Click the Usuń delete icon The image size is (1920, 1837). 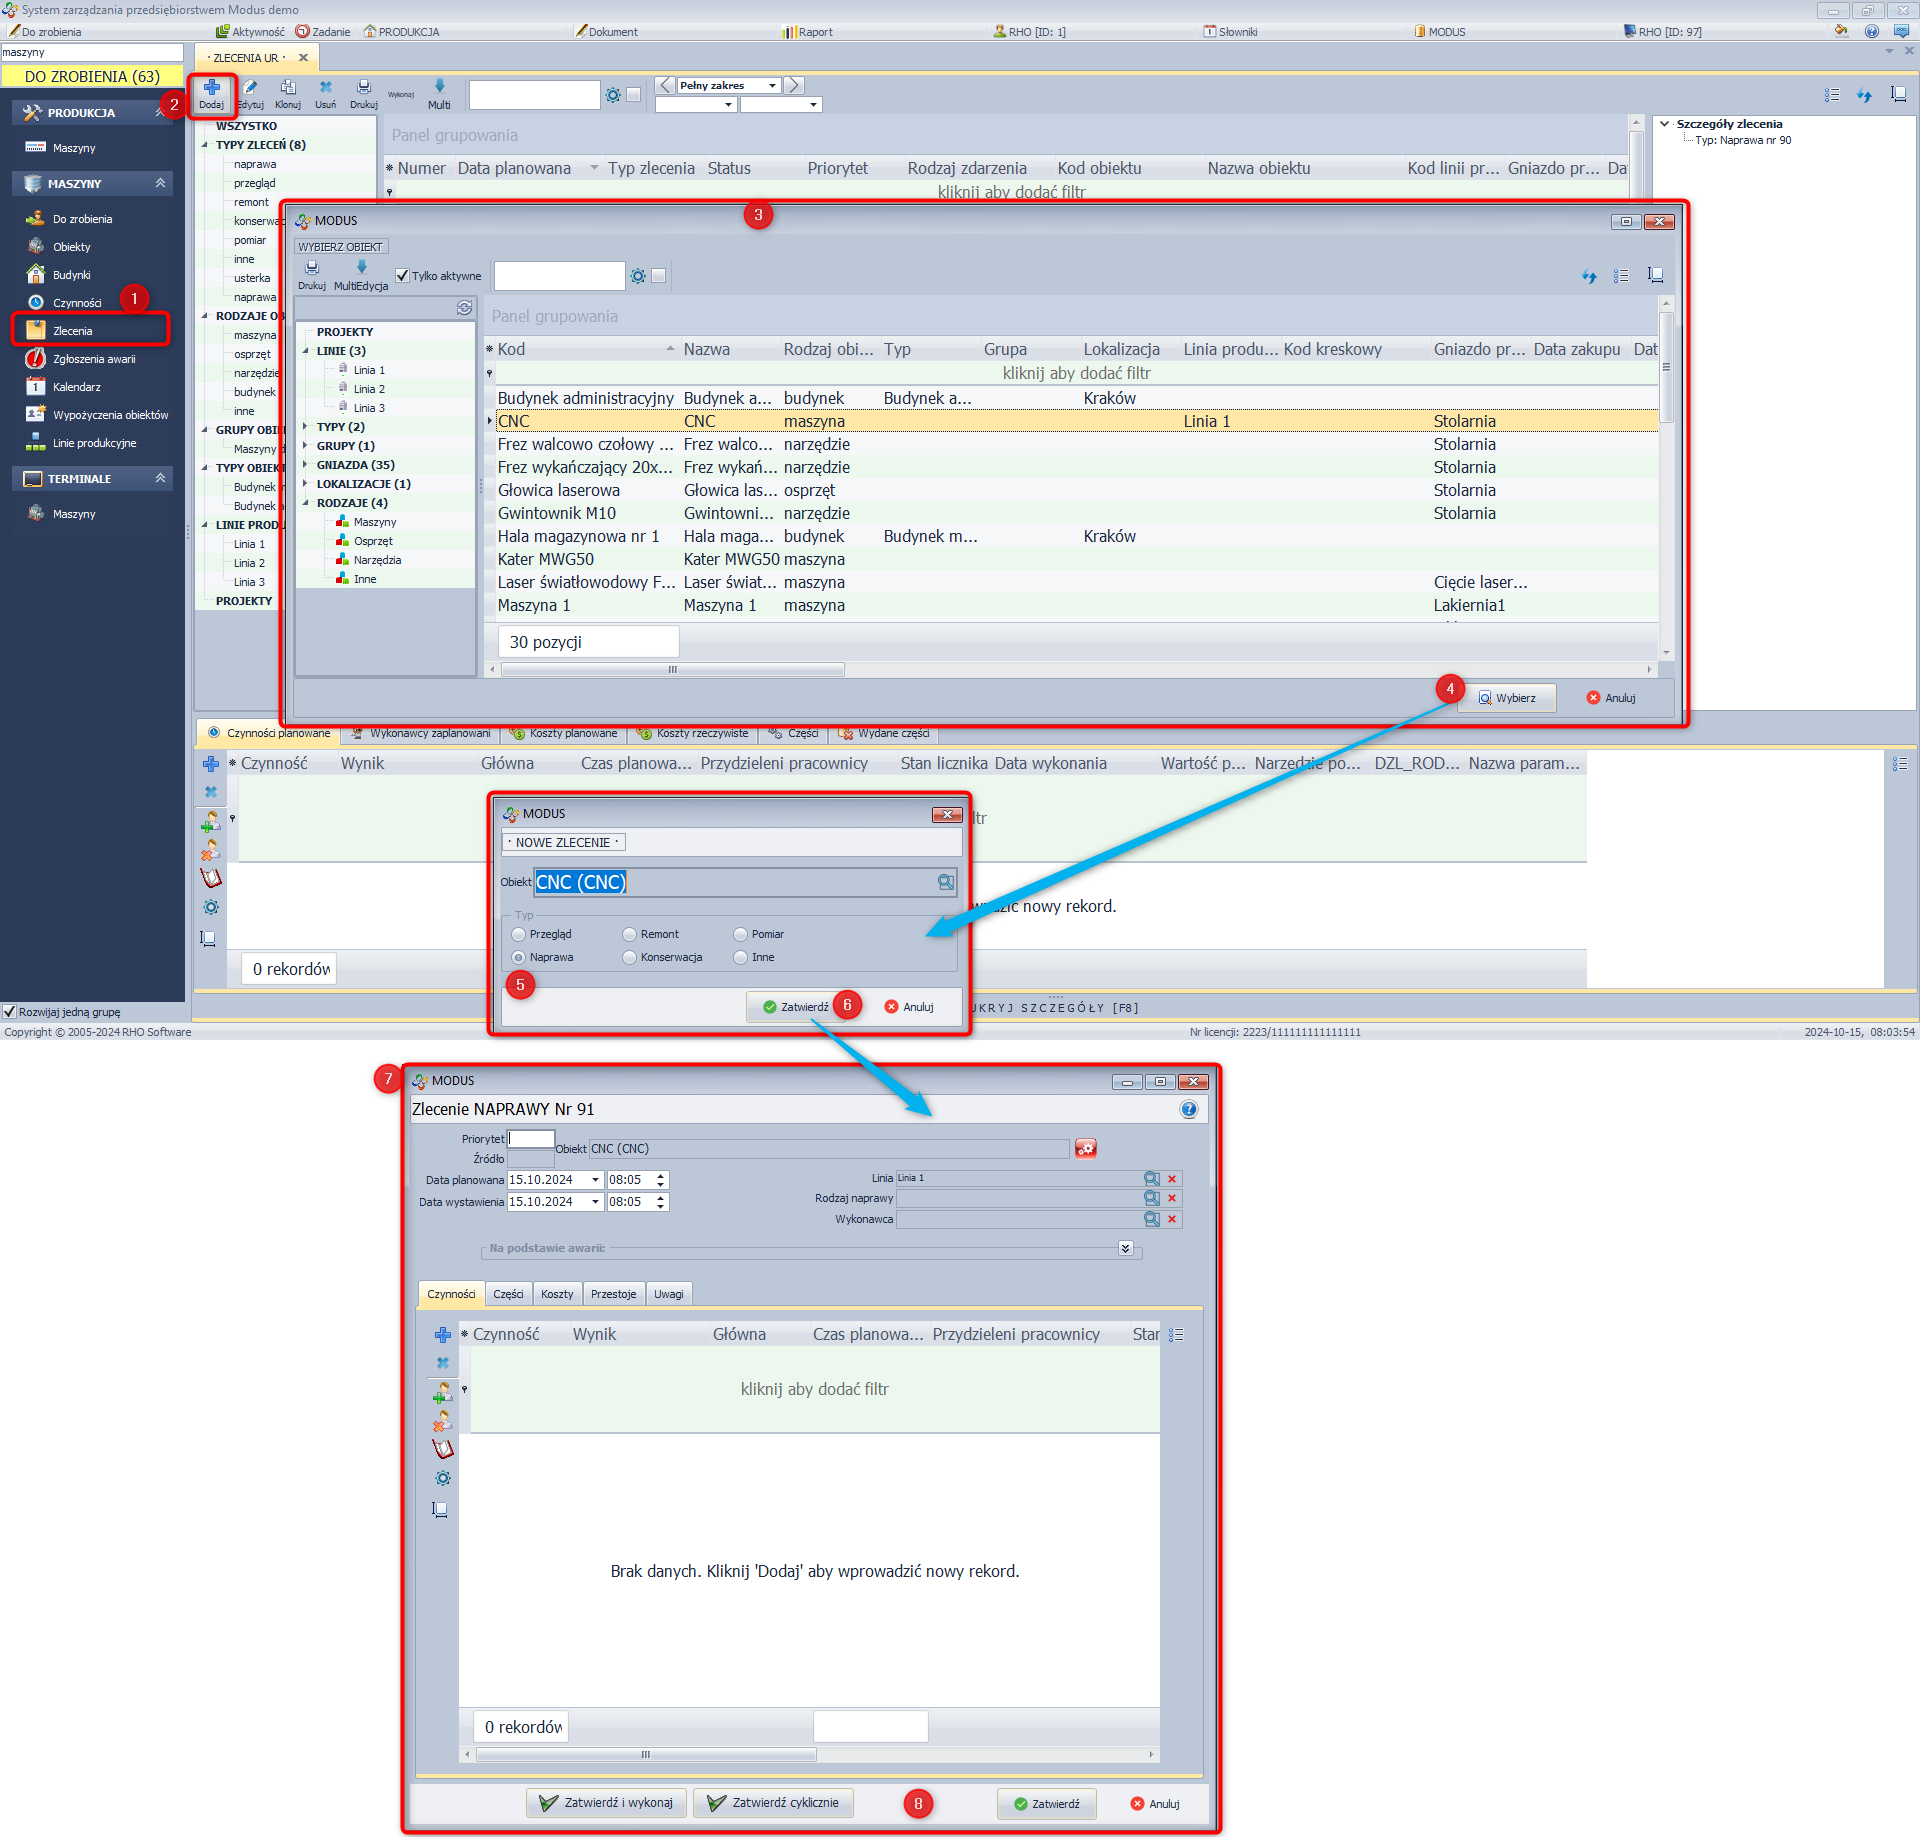325,88
